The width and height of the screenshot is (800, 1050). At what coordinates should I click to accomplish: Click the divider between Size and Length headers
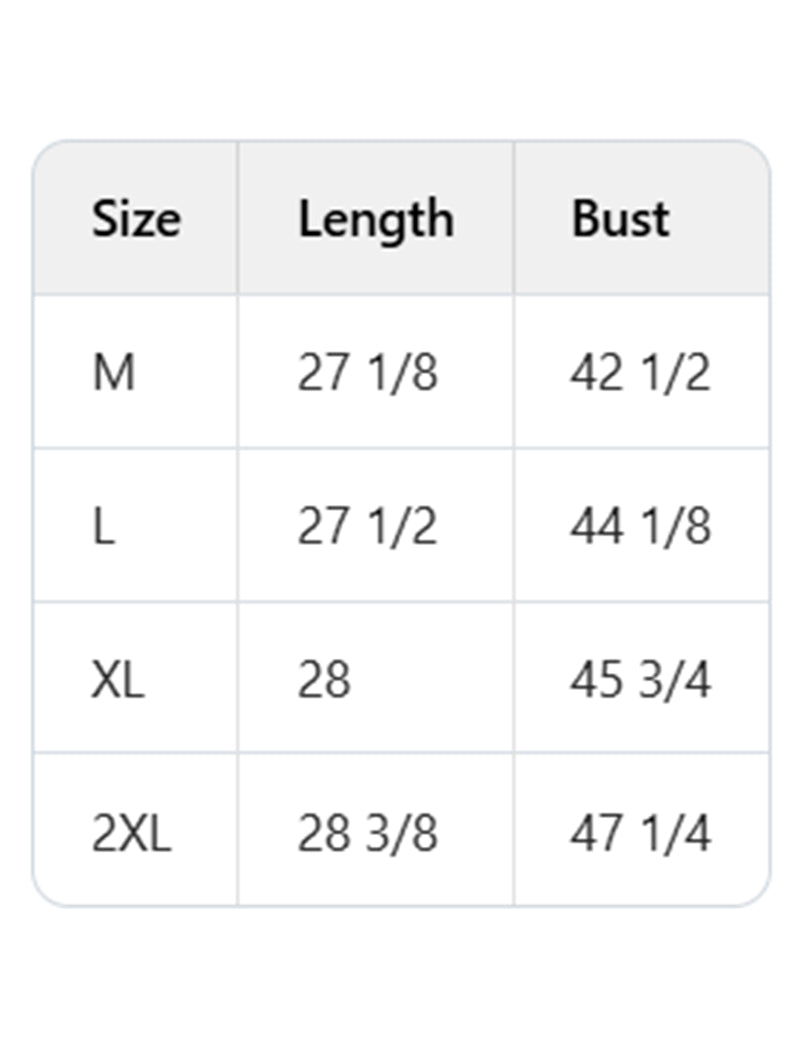(238, 219)
